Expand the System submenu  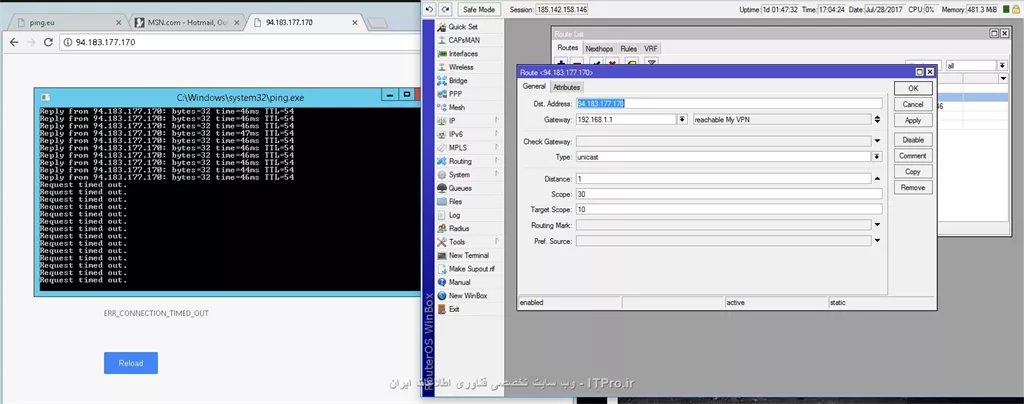497,174
